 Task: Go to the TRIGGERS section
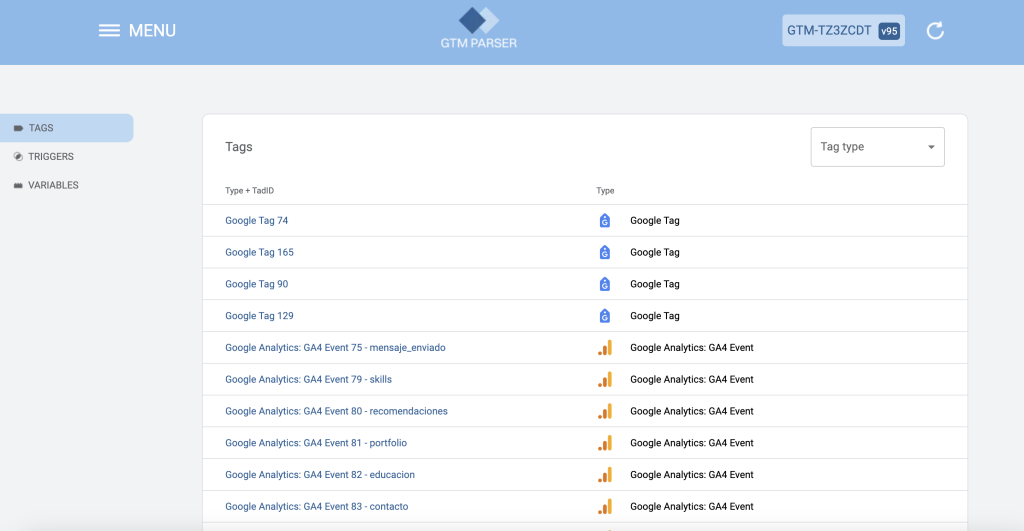(51, 157)
